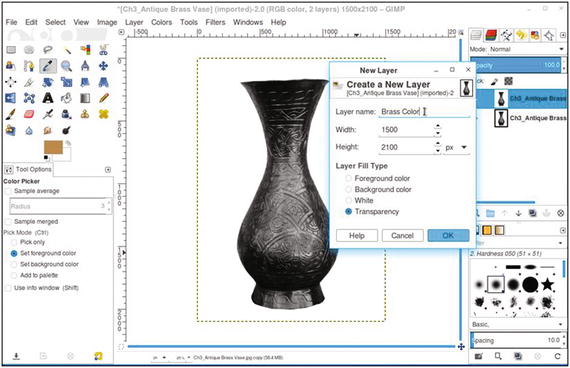
Task: Select the Free Select lasso tool
Action: coord(48,50)
